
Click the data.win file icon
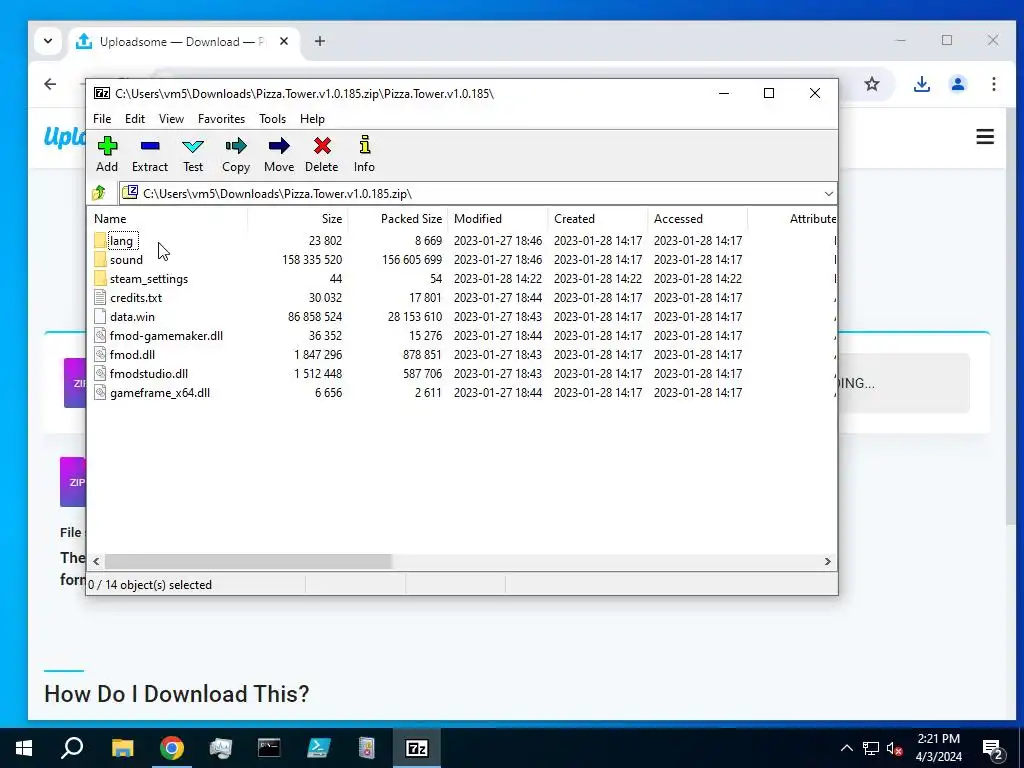click(x=100, y=316)
